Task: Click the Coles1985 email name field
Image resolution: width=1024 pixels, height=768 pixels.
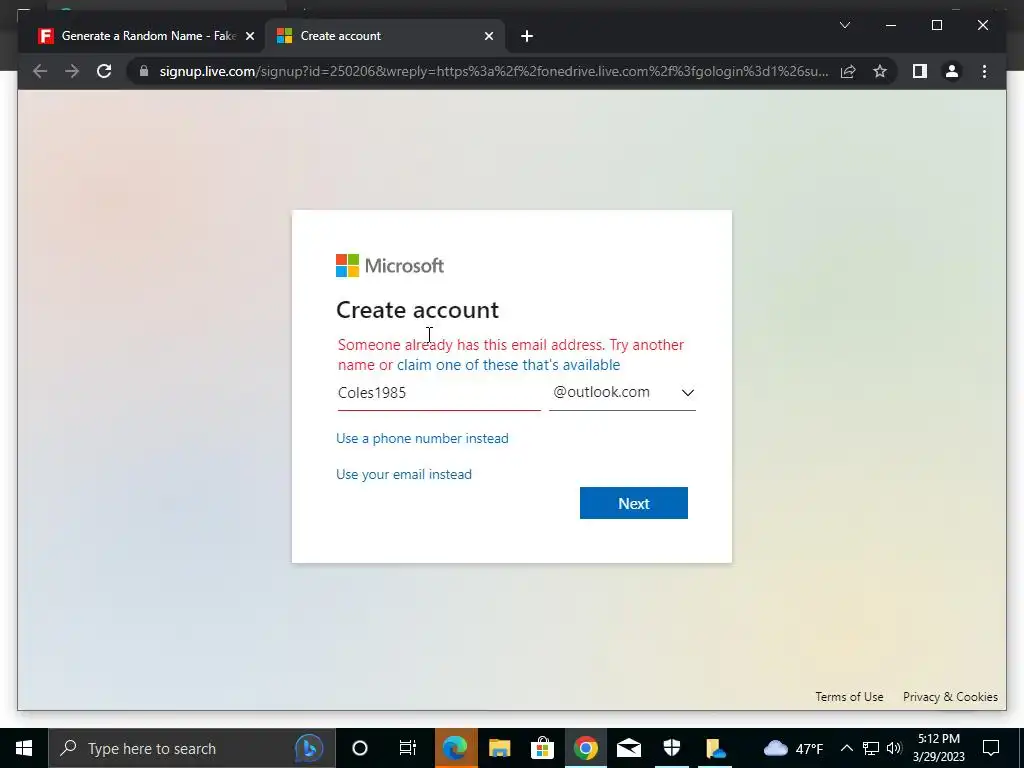Action: tap(439, 392)
